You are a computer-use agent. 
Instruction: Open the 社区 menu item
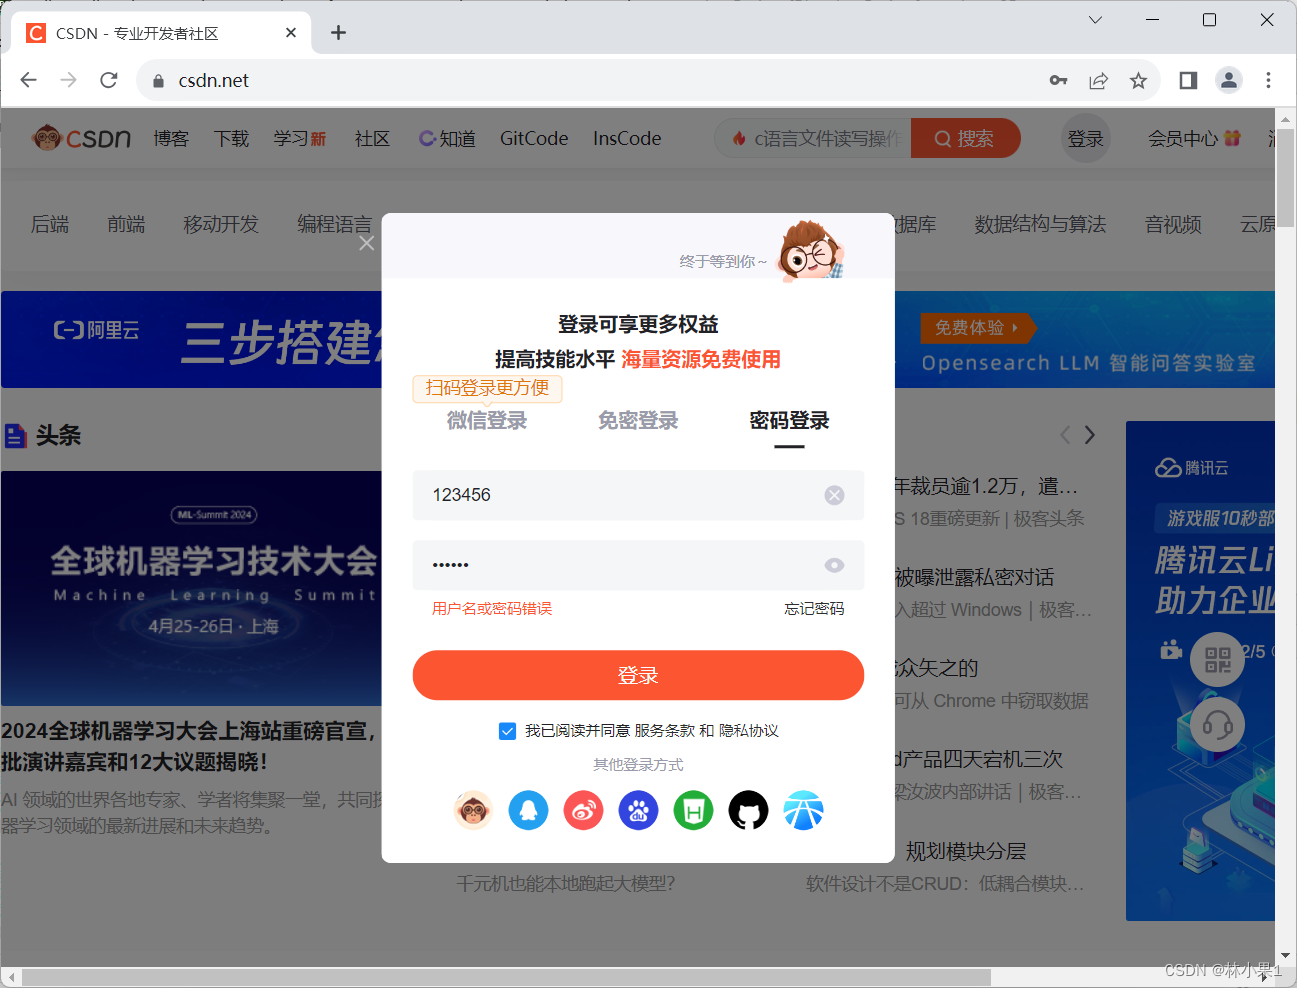372,138
